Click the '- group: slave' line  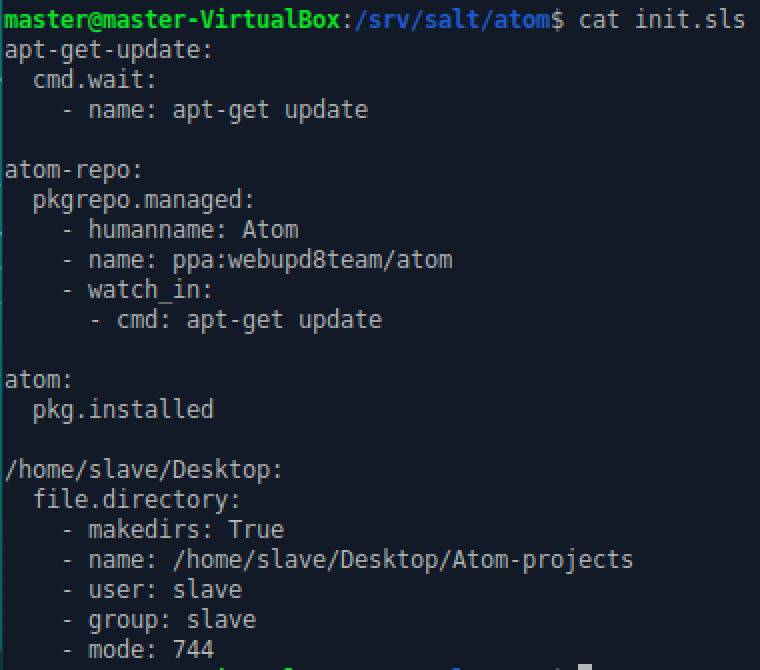pyautogui.click(x=158, y=619)
